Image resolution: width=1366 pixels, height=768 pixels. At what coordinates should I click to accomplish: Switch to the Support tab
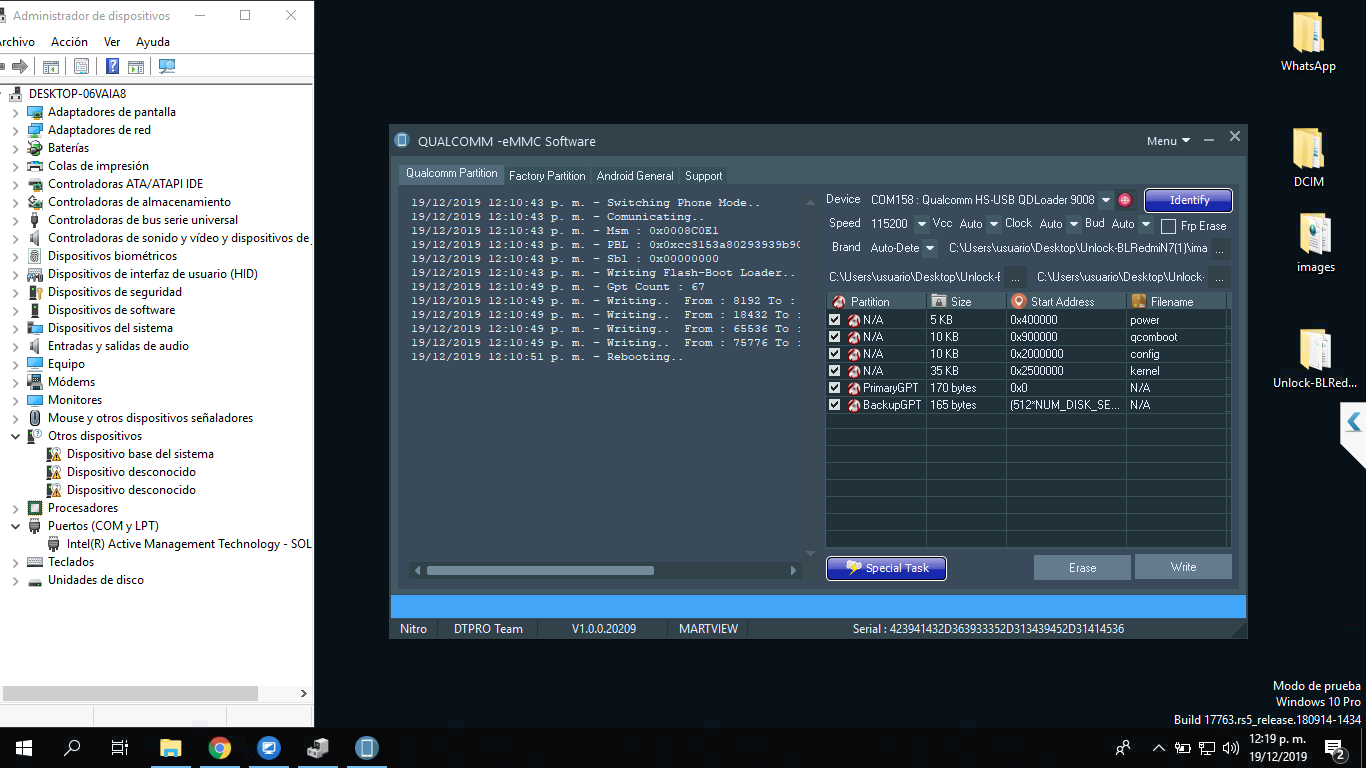pos(703,175)
